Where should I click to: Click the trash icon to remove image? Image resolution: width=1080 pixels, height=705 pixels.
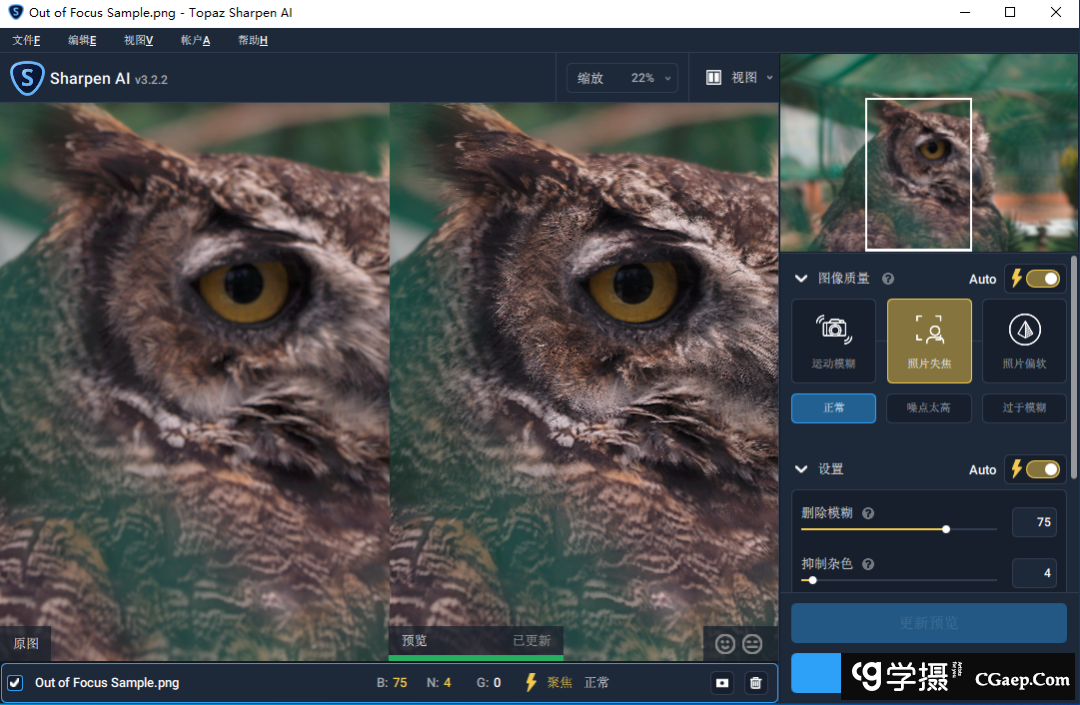756,683
